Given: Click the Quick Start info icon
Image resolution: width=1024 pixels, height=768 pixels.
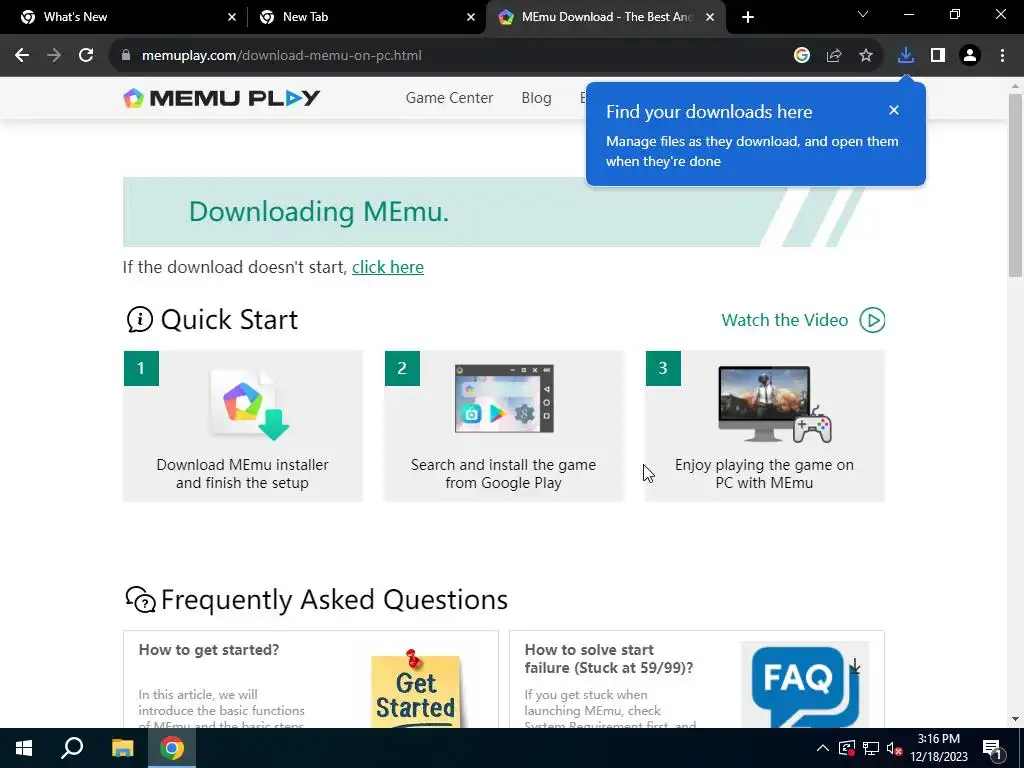Looking at the screenshot, I should coord(140,320).
